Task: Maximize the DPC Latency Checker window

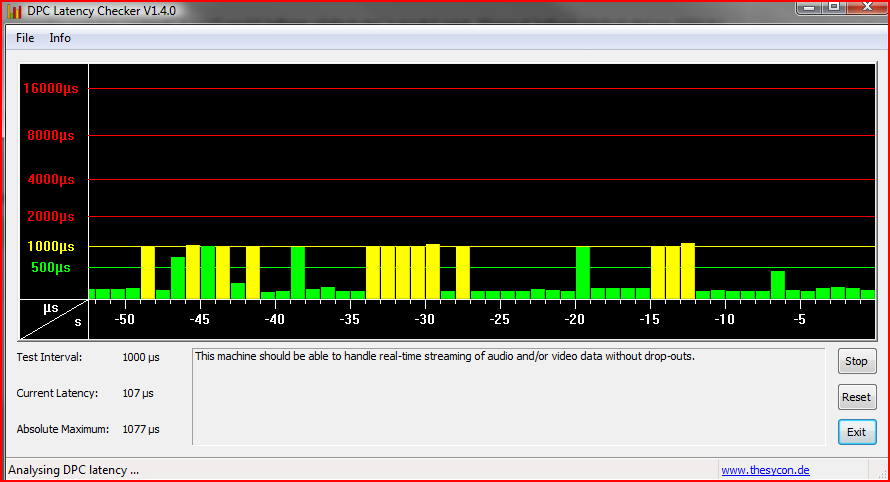Action: 834,7
